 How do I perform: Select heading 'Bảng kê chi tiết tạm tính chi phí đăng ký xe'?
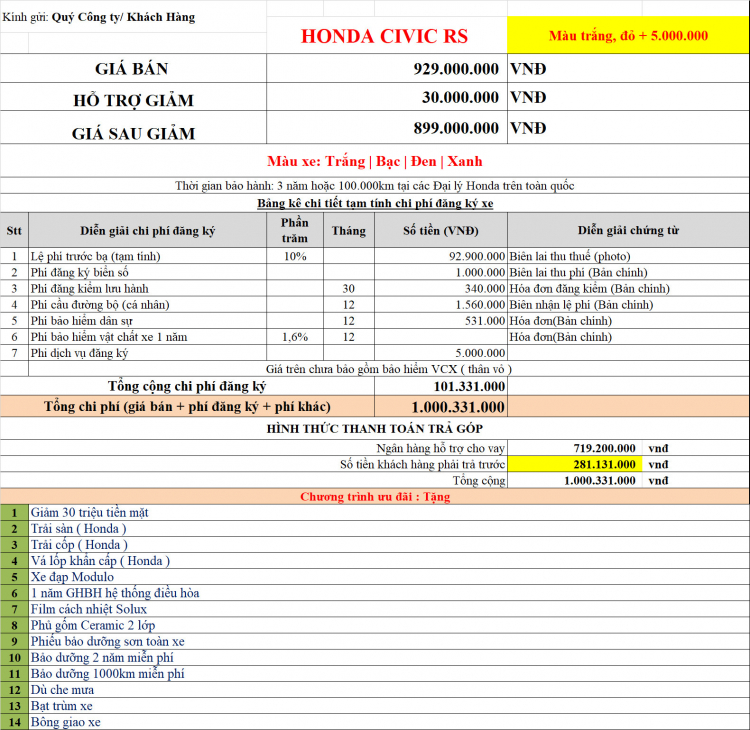click(375, 203)
